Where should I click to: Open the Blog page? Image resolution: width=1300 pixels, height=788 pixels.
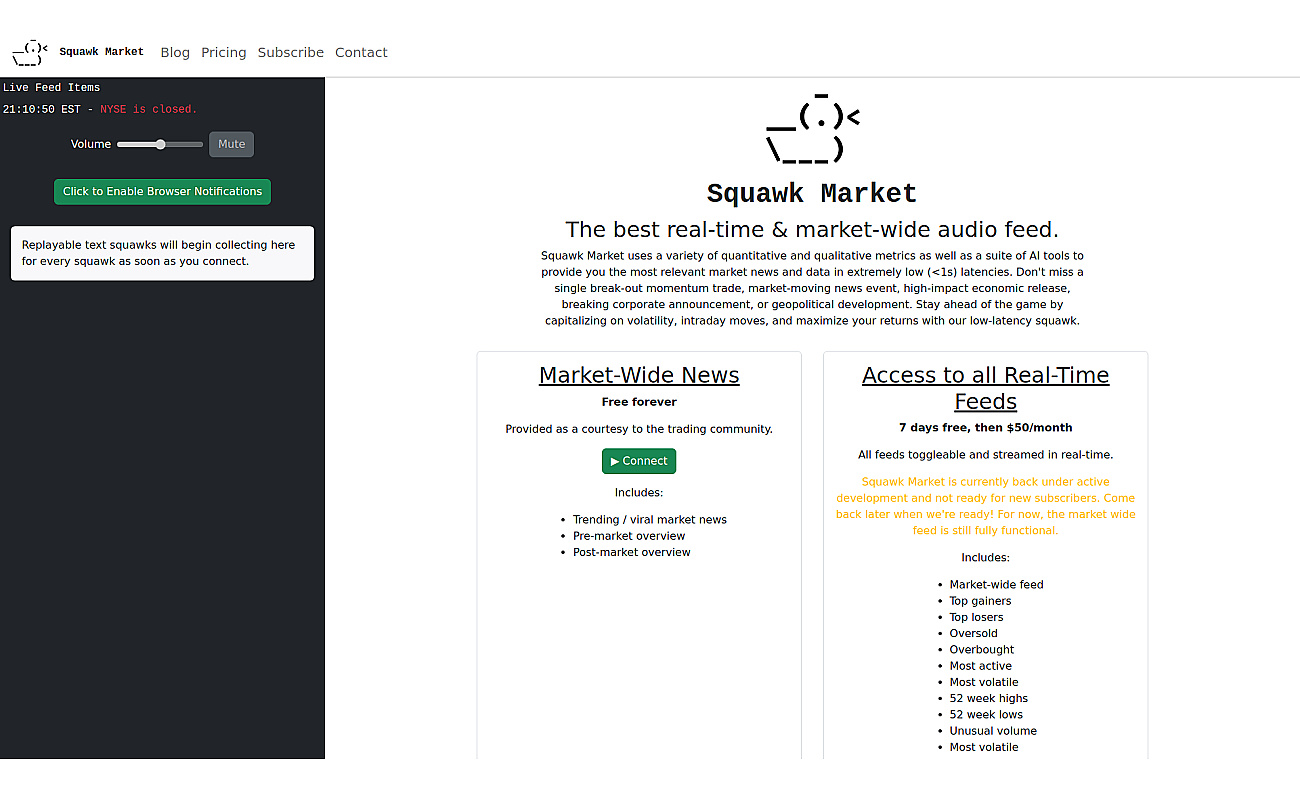175,52
